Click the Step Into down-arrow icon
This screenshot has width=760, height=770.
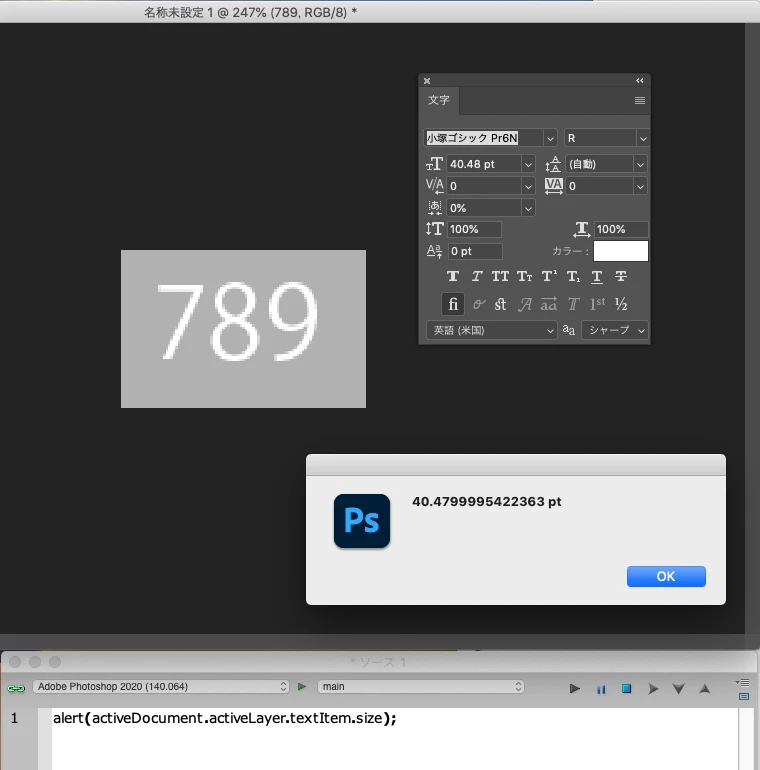[x=679, y=689]
